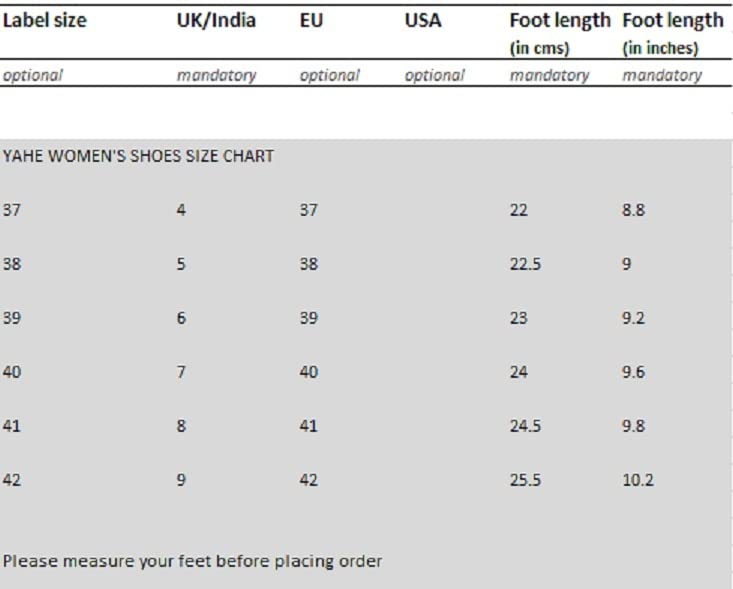Click the 'USA' column header
The image size is (733, 589).
click(423, 21)
